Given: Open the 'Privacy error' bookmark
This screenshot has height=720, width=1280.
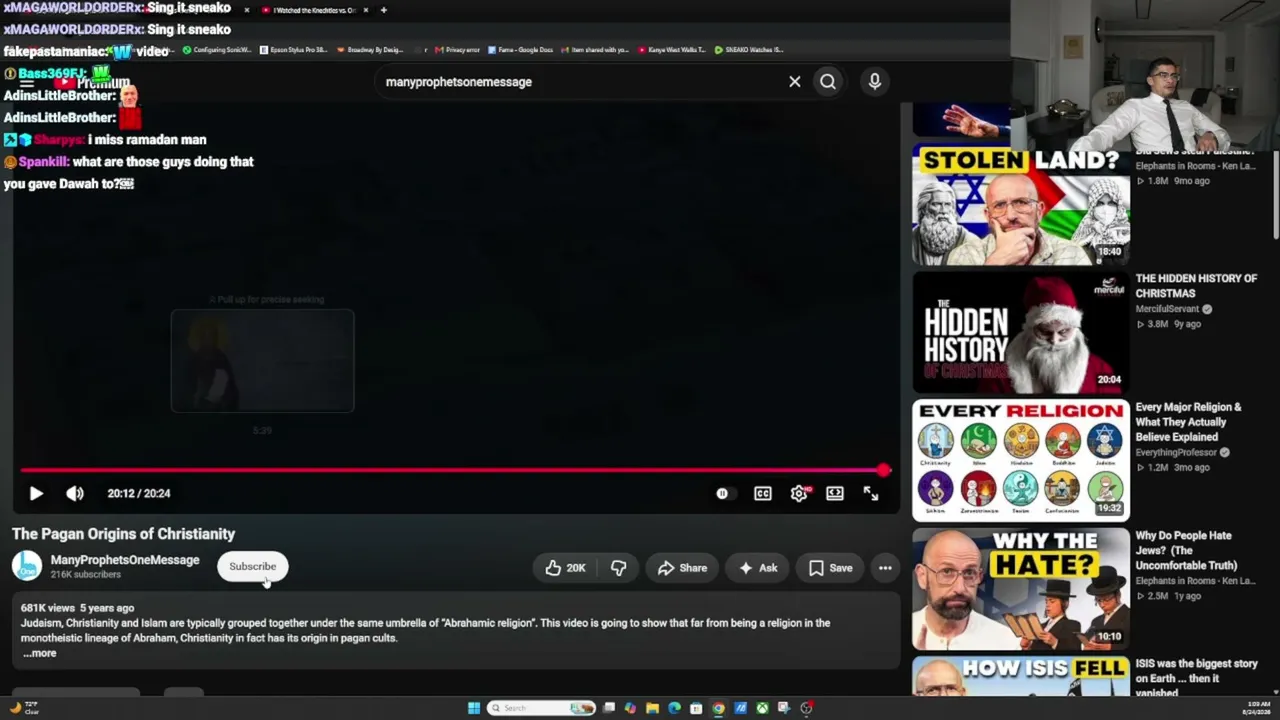Looking at the screenshot, I should (x=457, y=49).
